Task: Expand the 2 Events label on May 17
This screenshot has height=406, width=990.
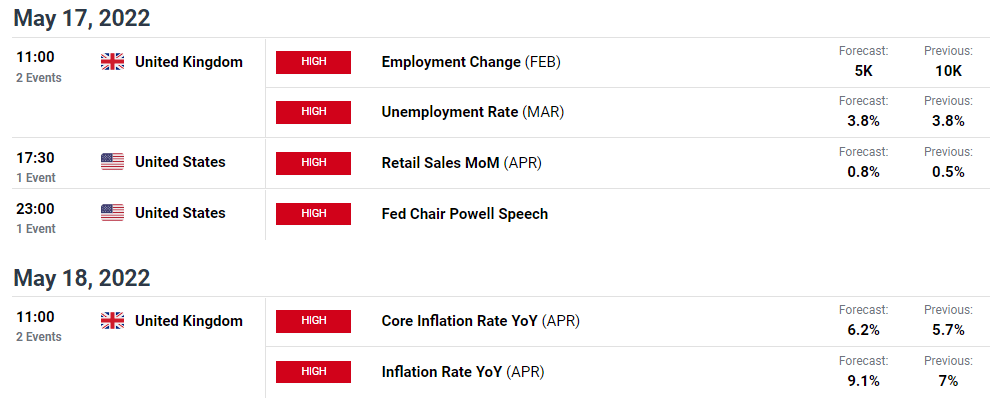Action: click(x=39, y=78)
